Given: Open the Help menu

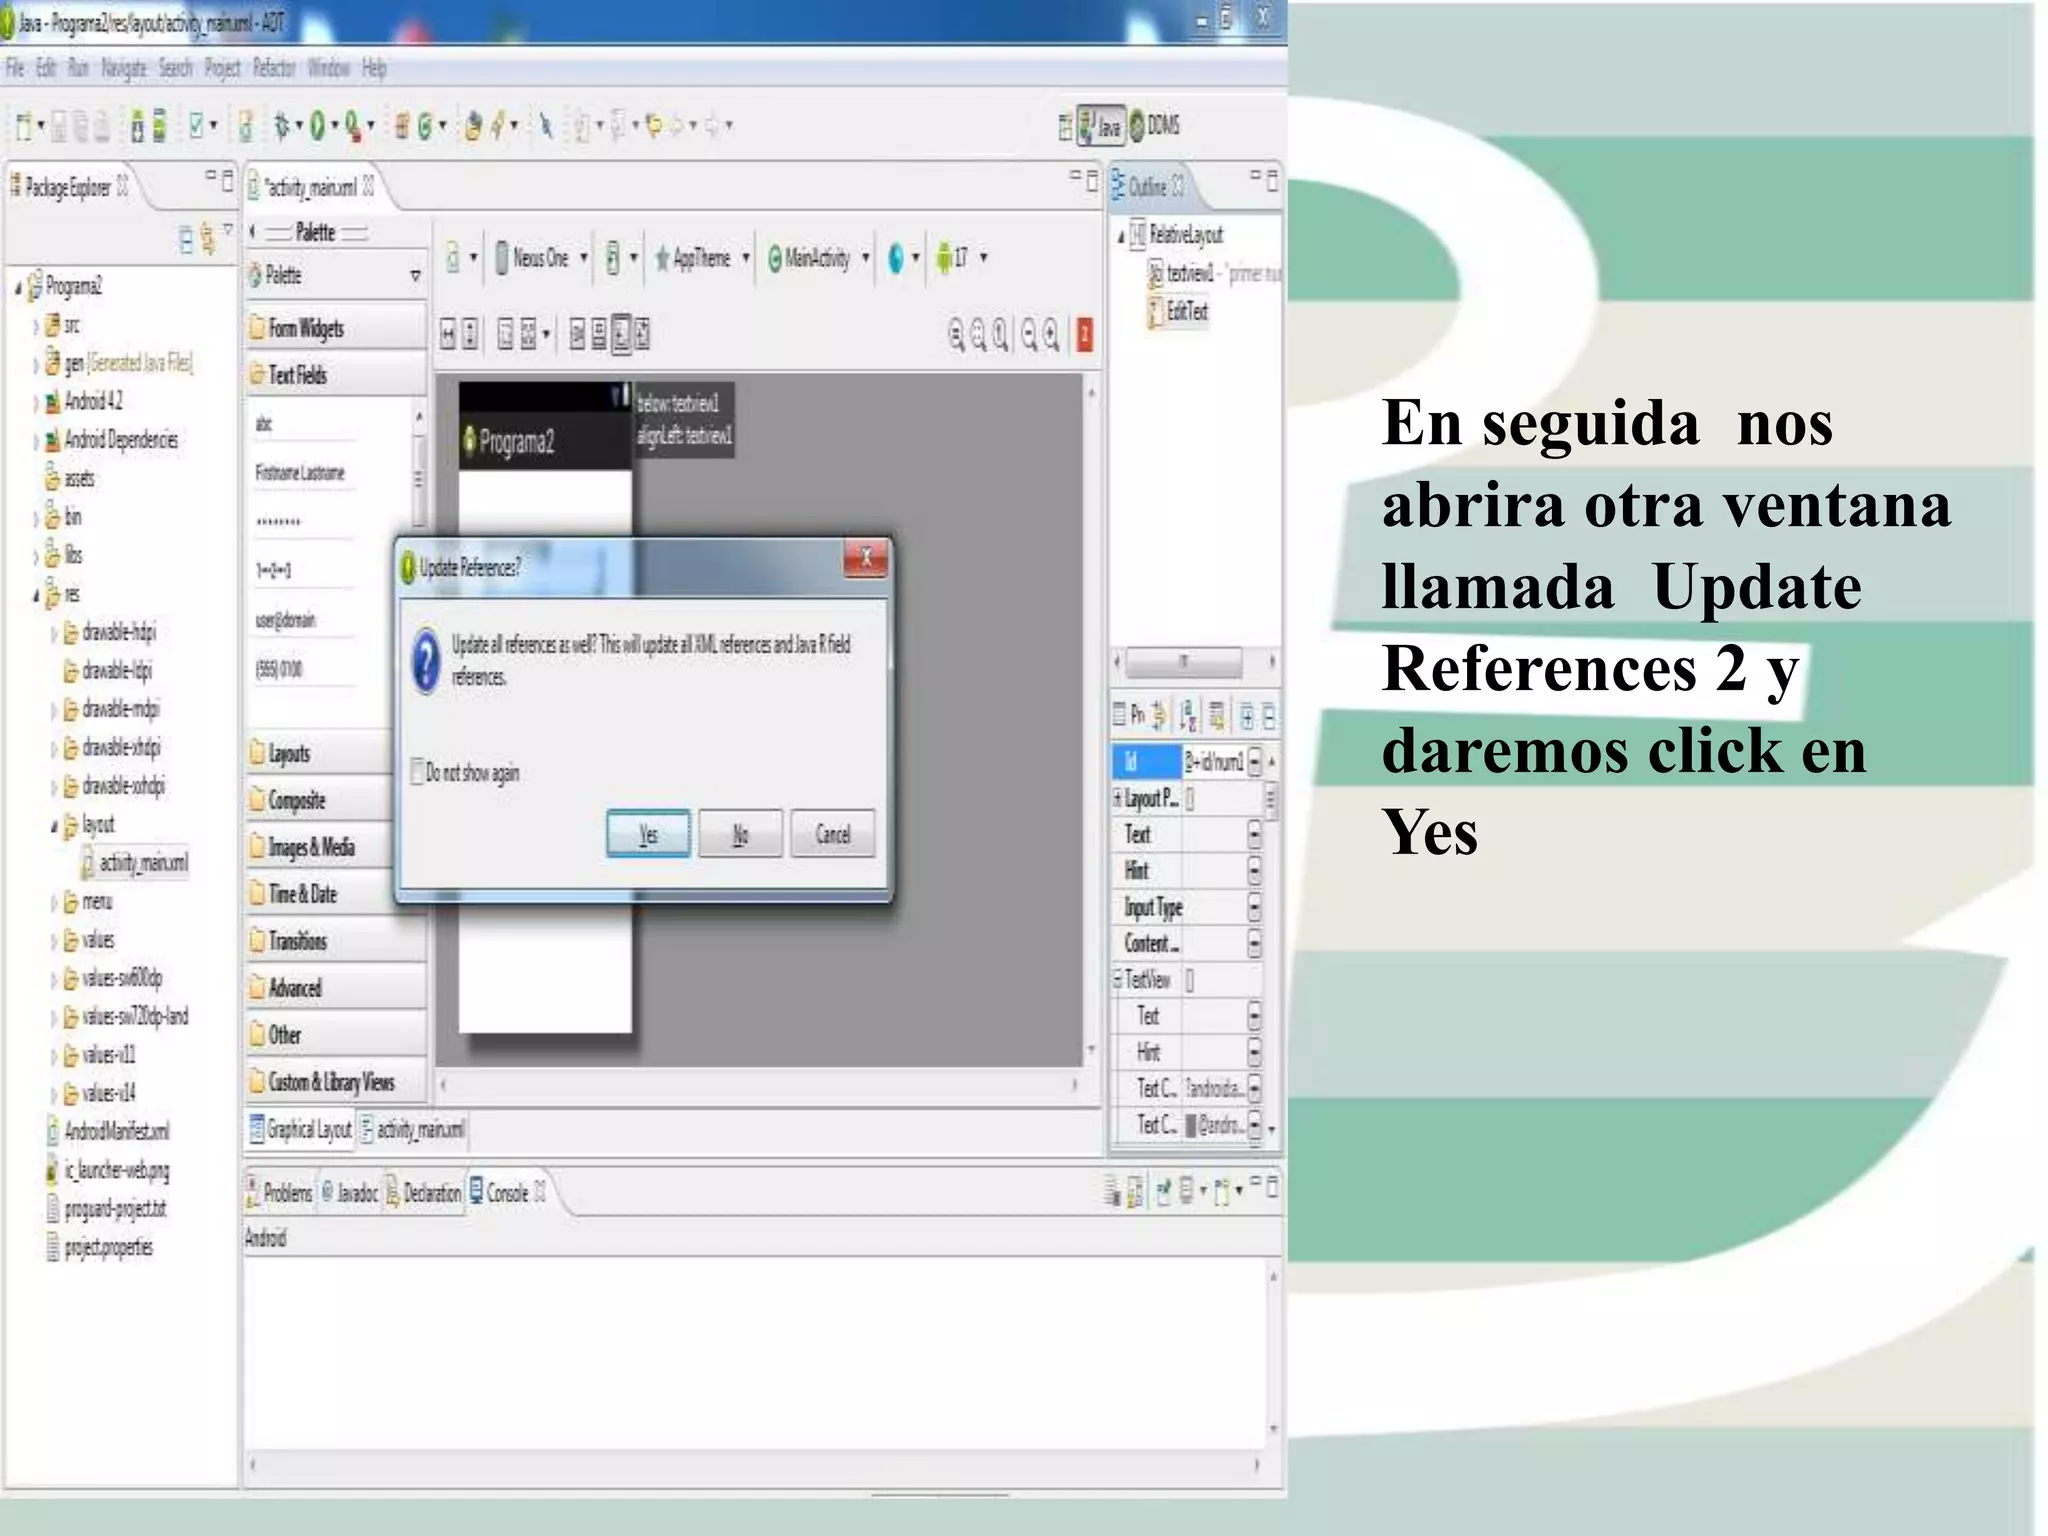Looking at the screenshot, I should tap(374, 68).
